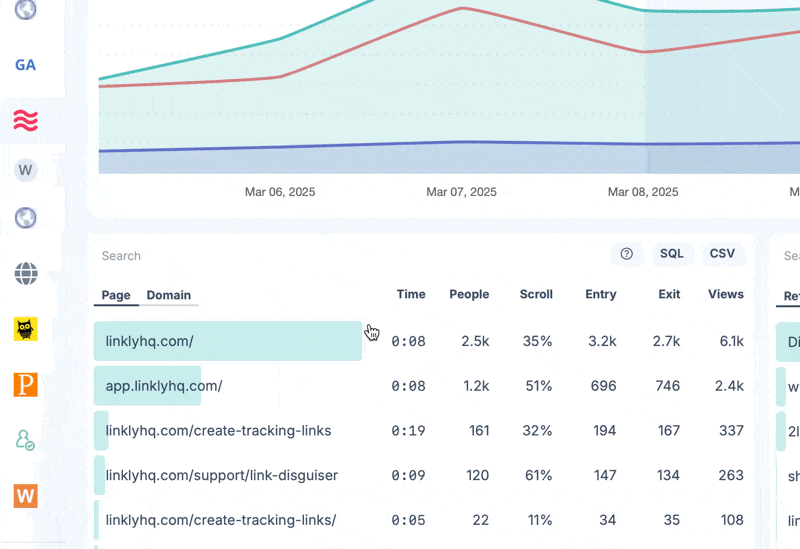Filter by linklyhq.com/ page row

150,341
